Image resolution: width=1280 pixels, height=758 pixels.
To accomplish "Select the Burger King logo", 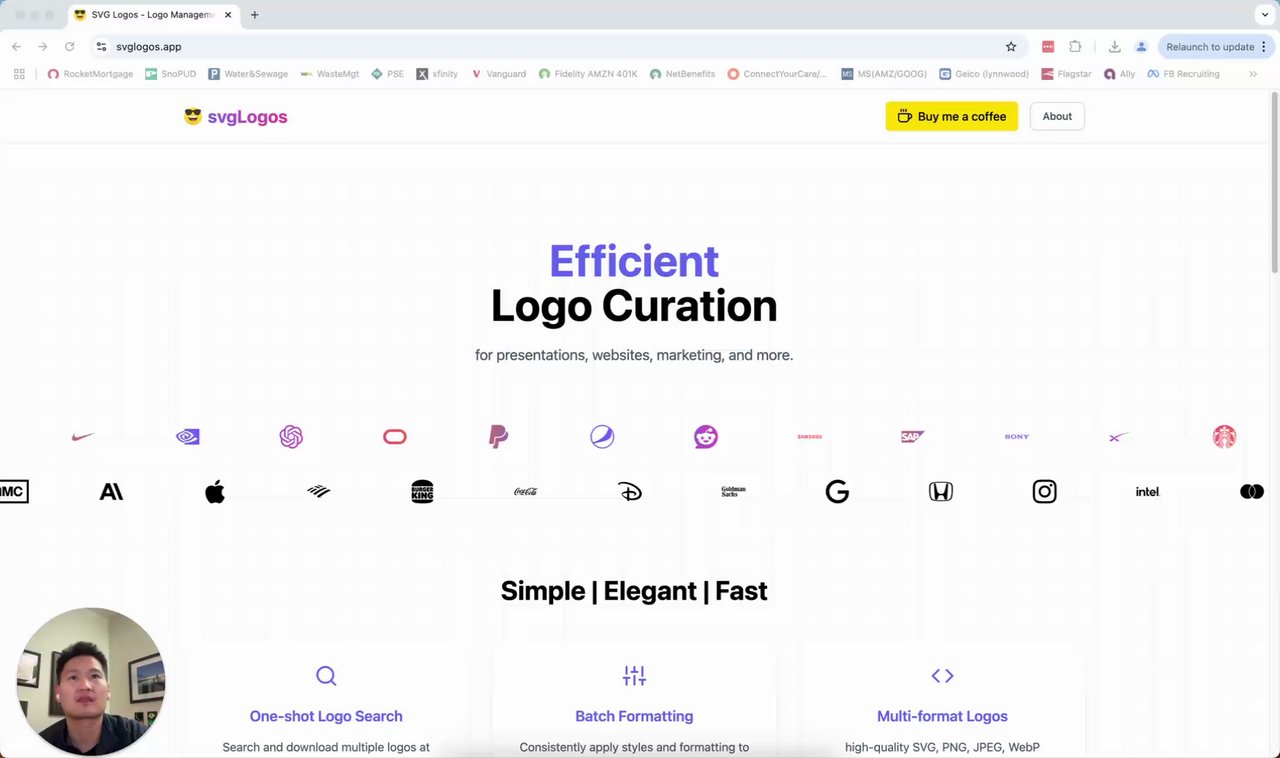I will 422,491.
